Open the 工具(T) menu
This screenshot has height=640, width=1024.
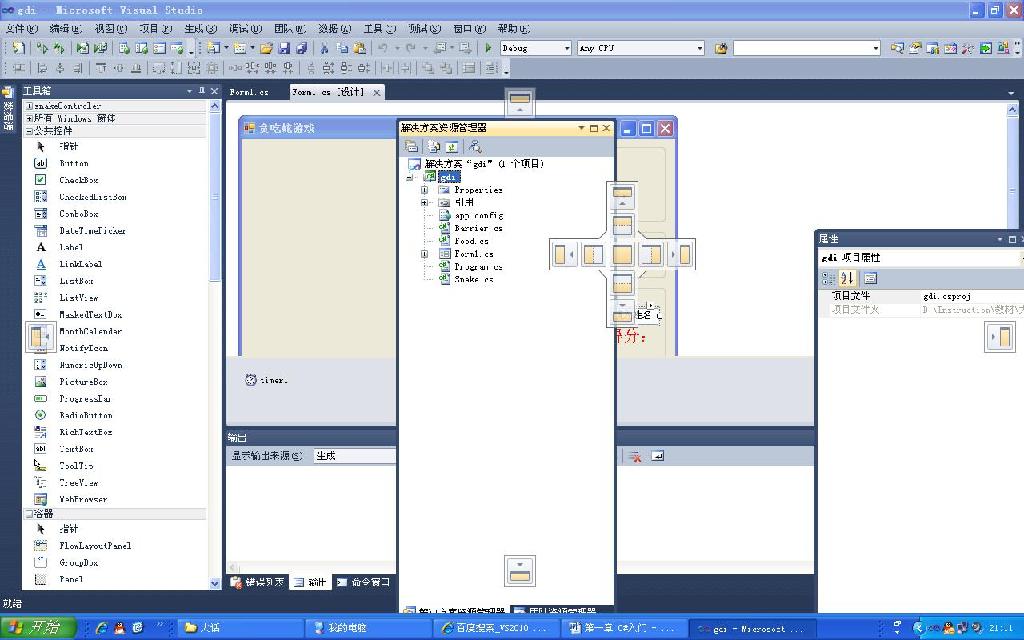click(x=378, y=29)
